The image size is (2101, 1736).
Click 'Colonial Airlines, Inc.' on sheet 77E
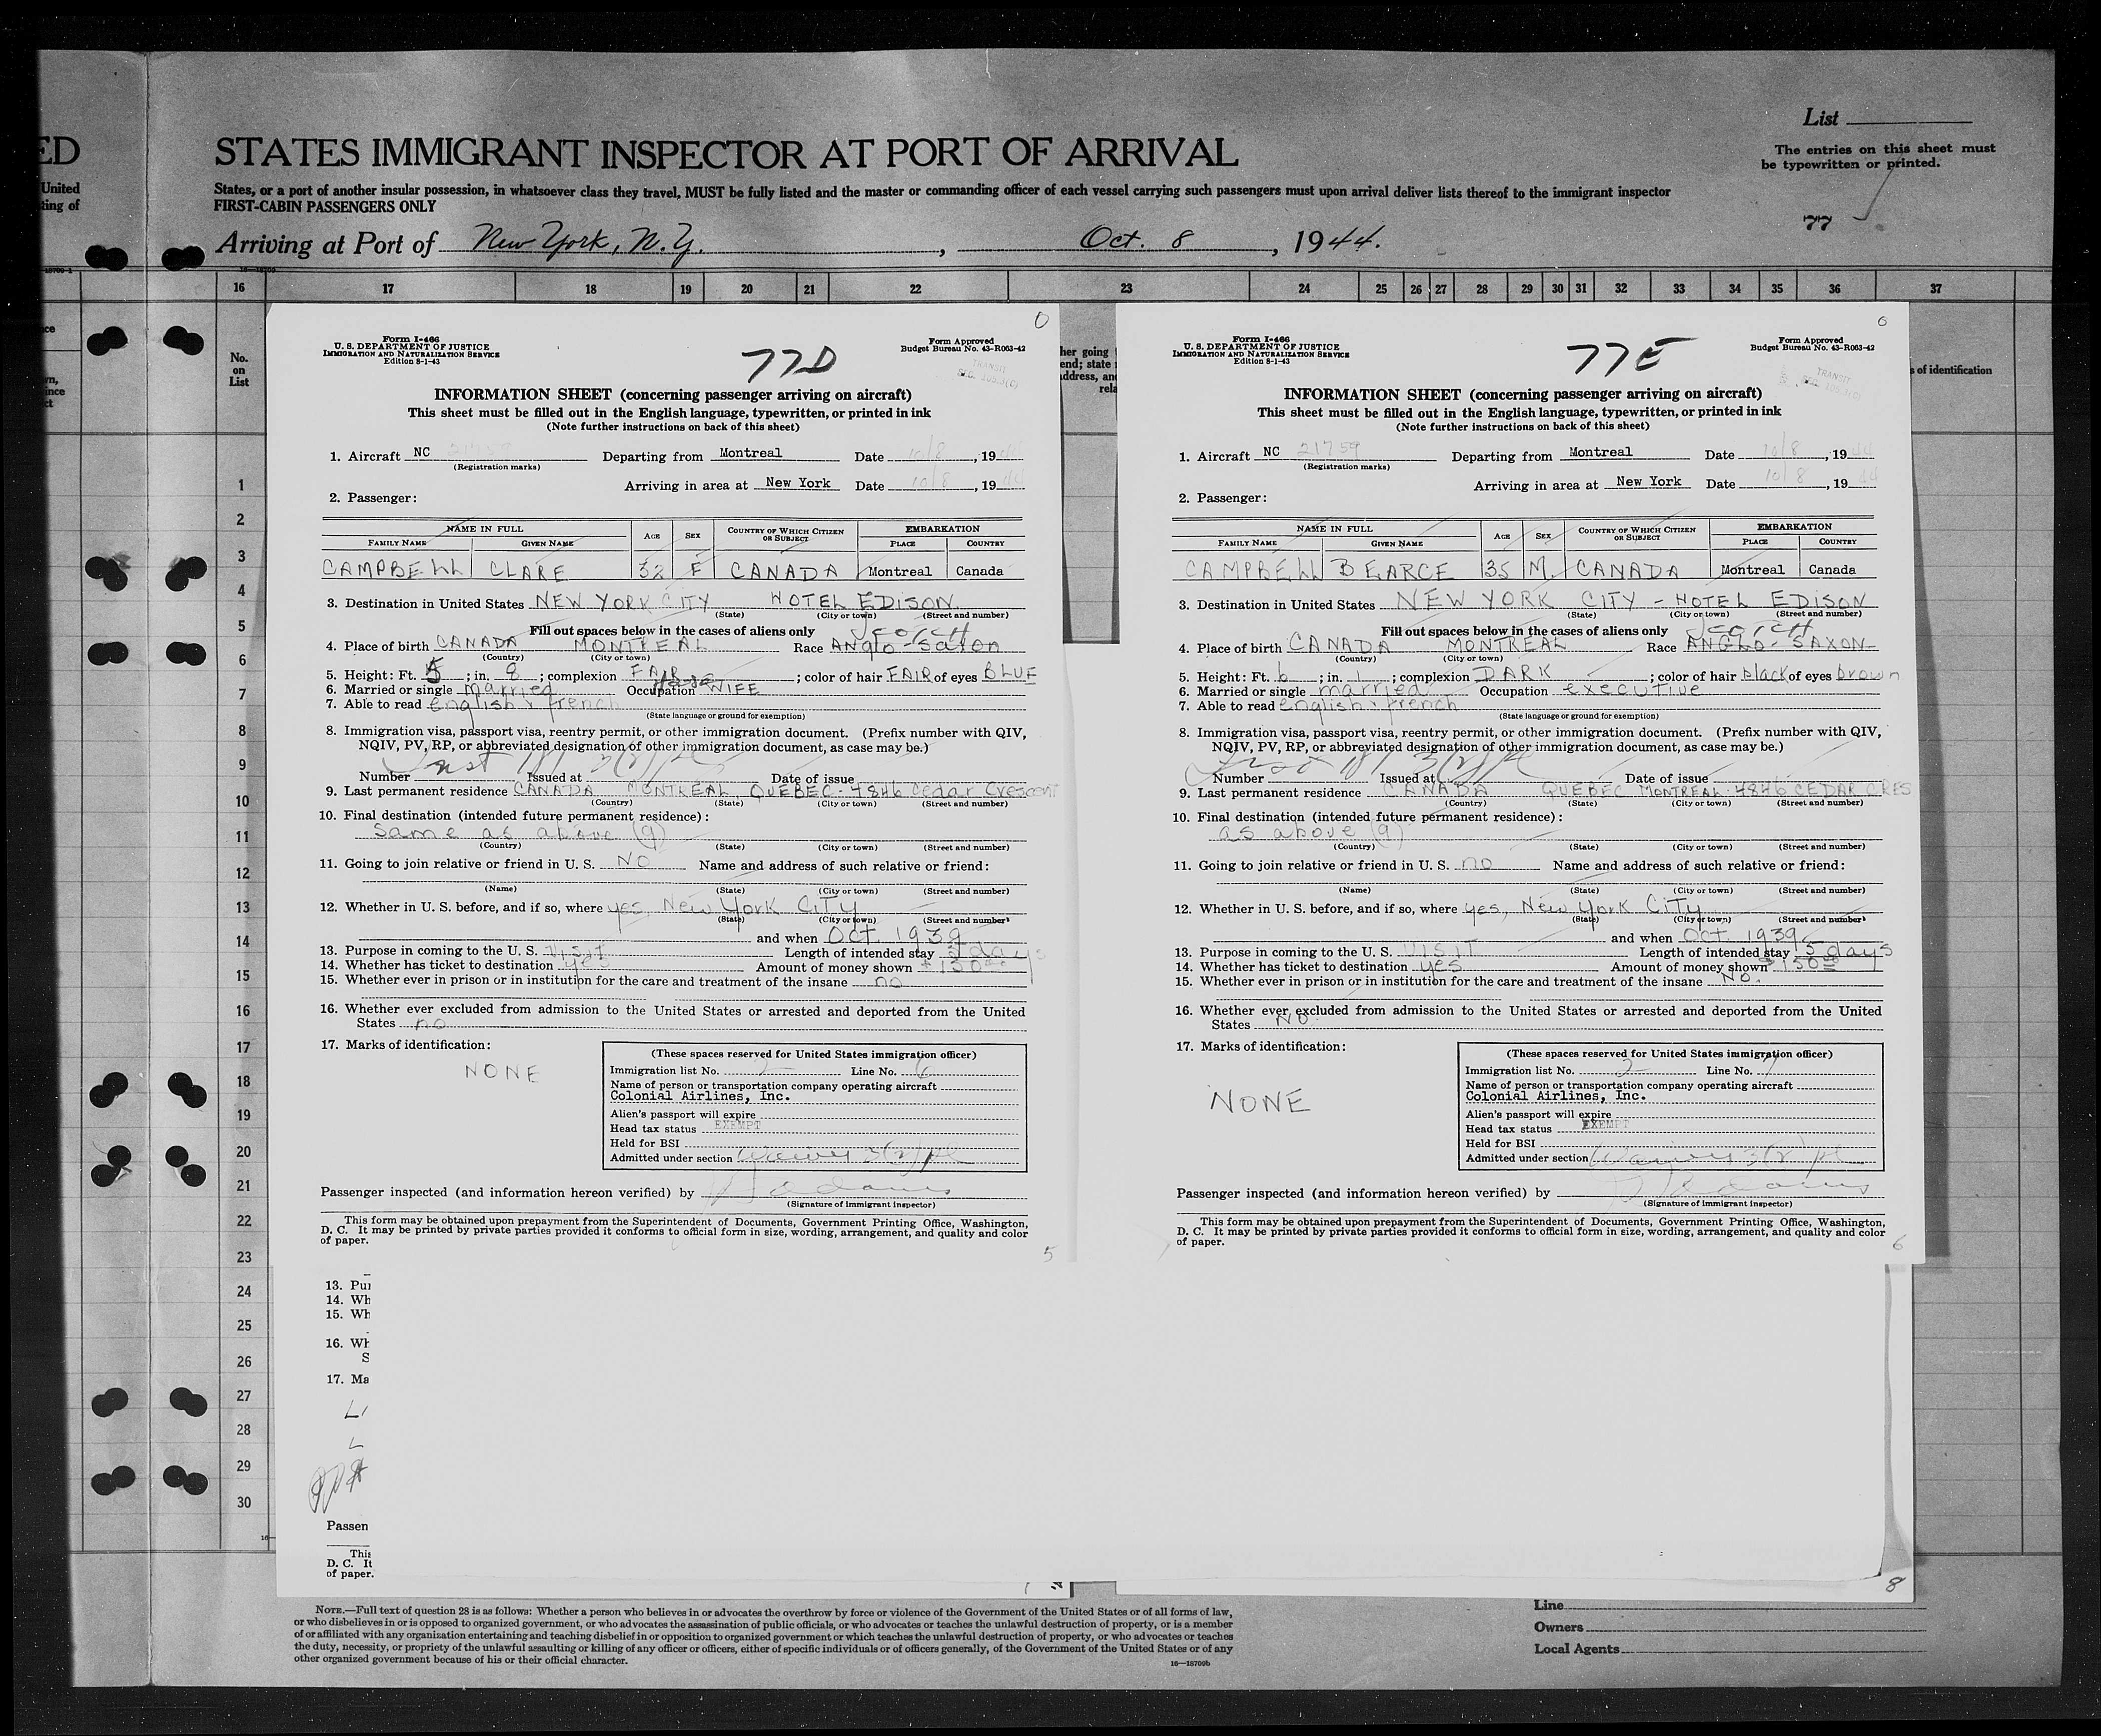click(1555, 1096)
